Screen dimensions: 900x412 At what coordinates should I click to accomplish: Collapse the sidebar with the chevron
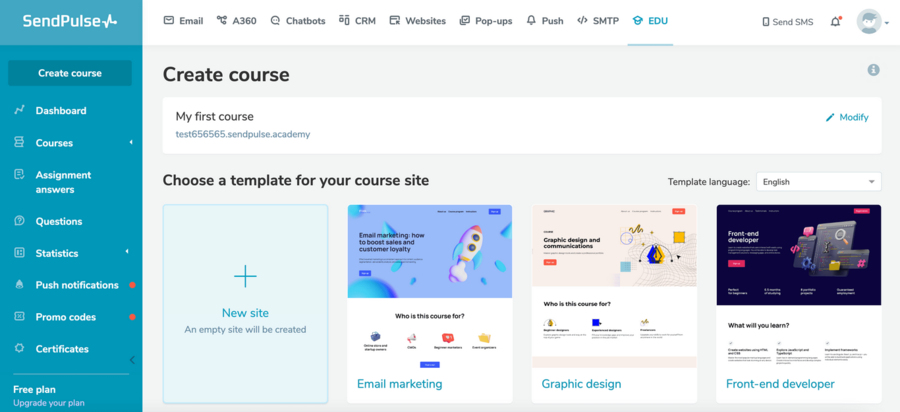coord(132,360)
